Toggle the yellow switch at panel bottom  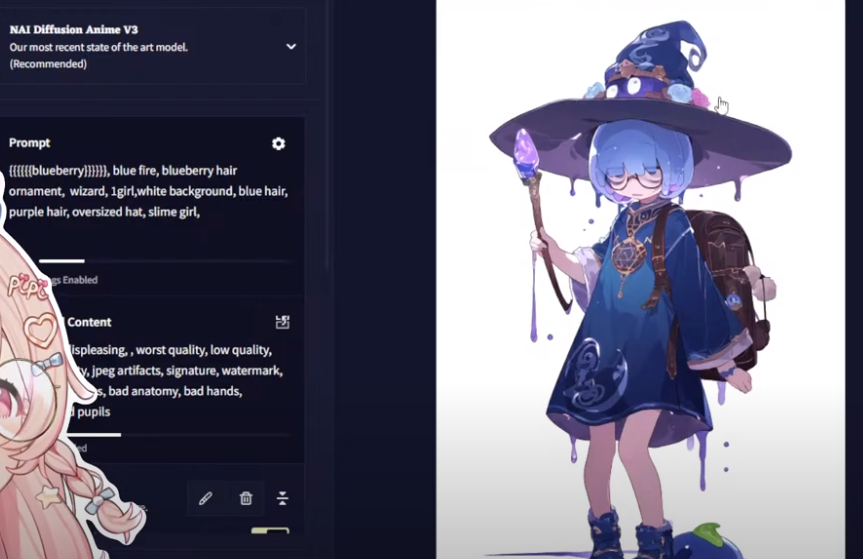point(270,531)
